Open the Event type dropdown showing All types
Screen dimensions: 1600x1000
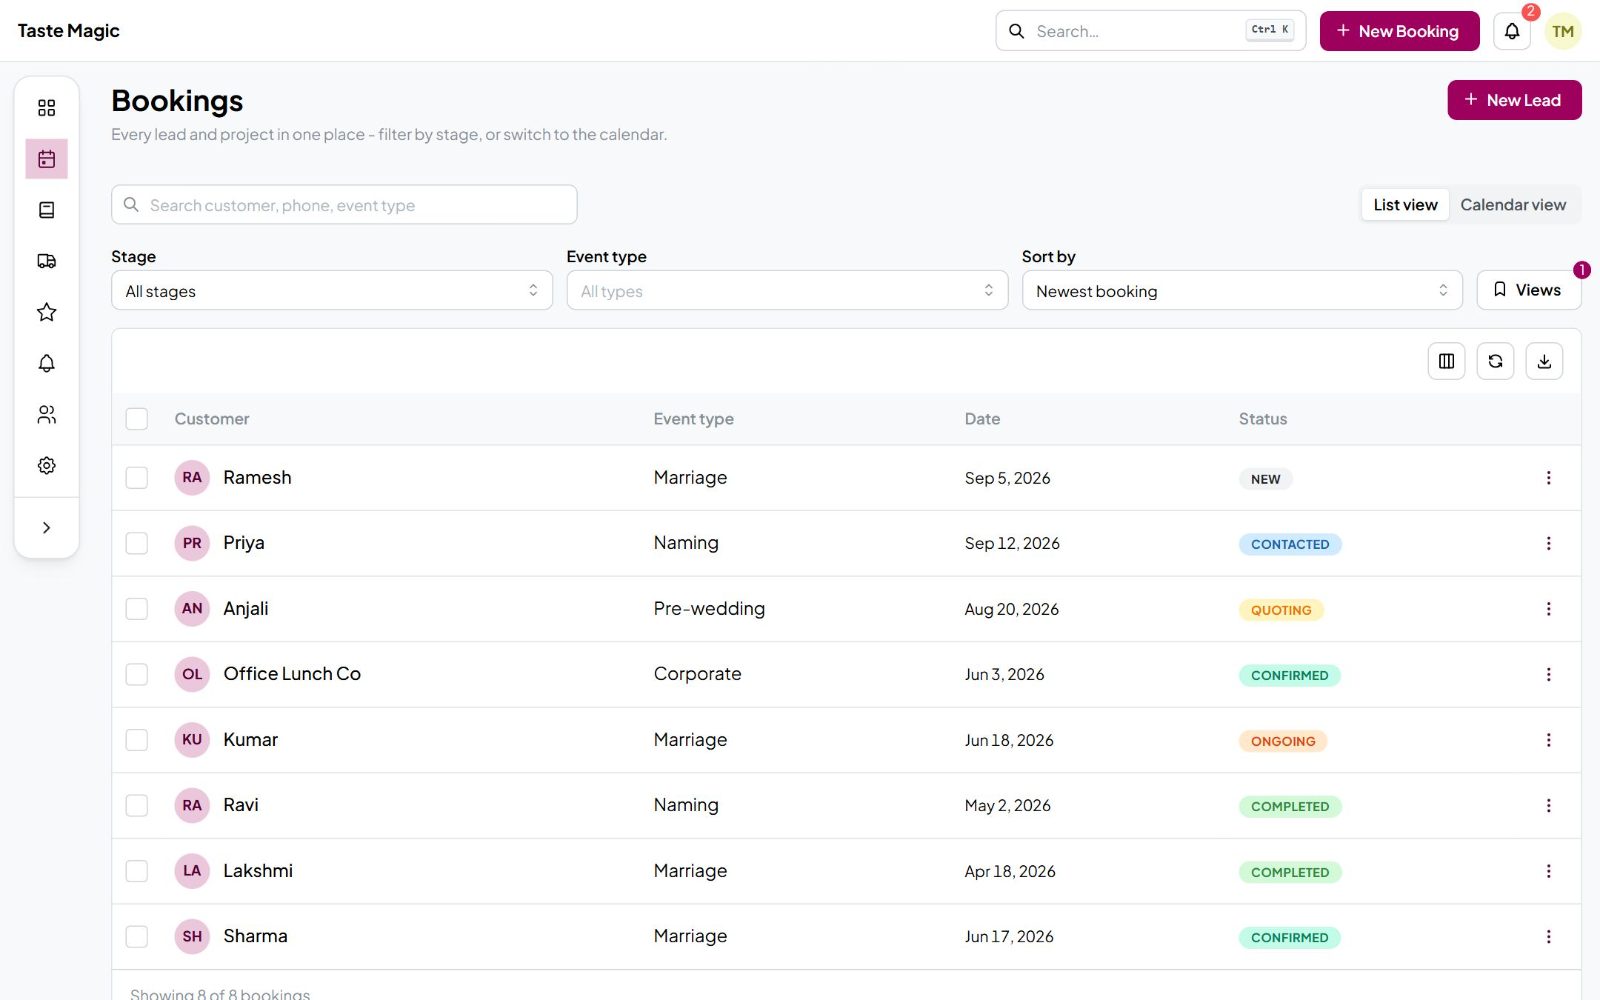tap(787, 290)
